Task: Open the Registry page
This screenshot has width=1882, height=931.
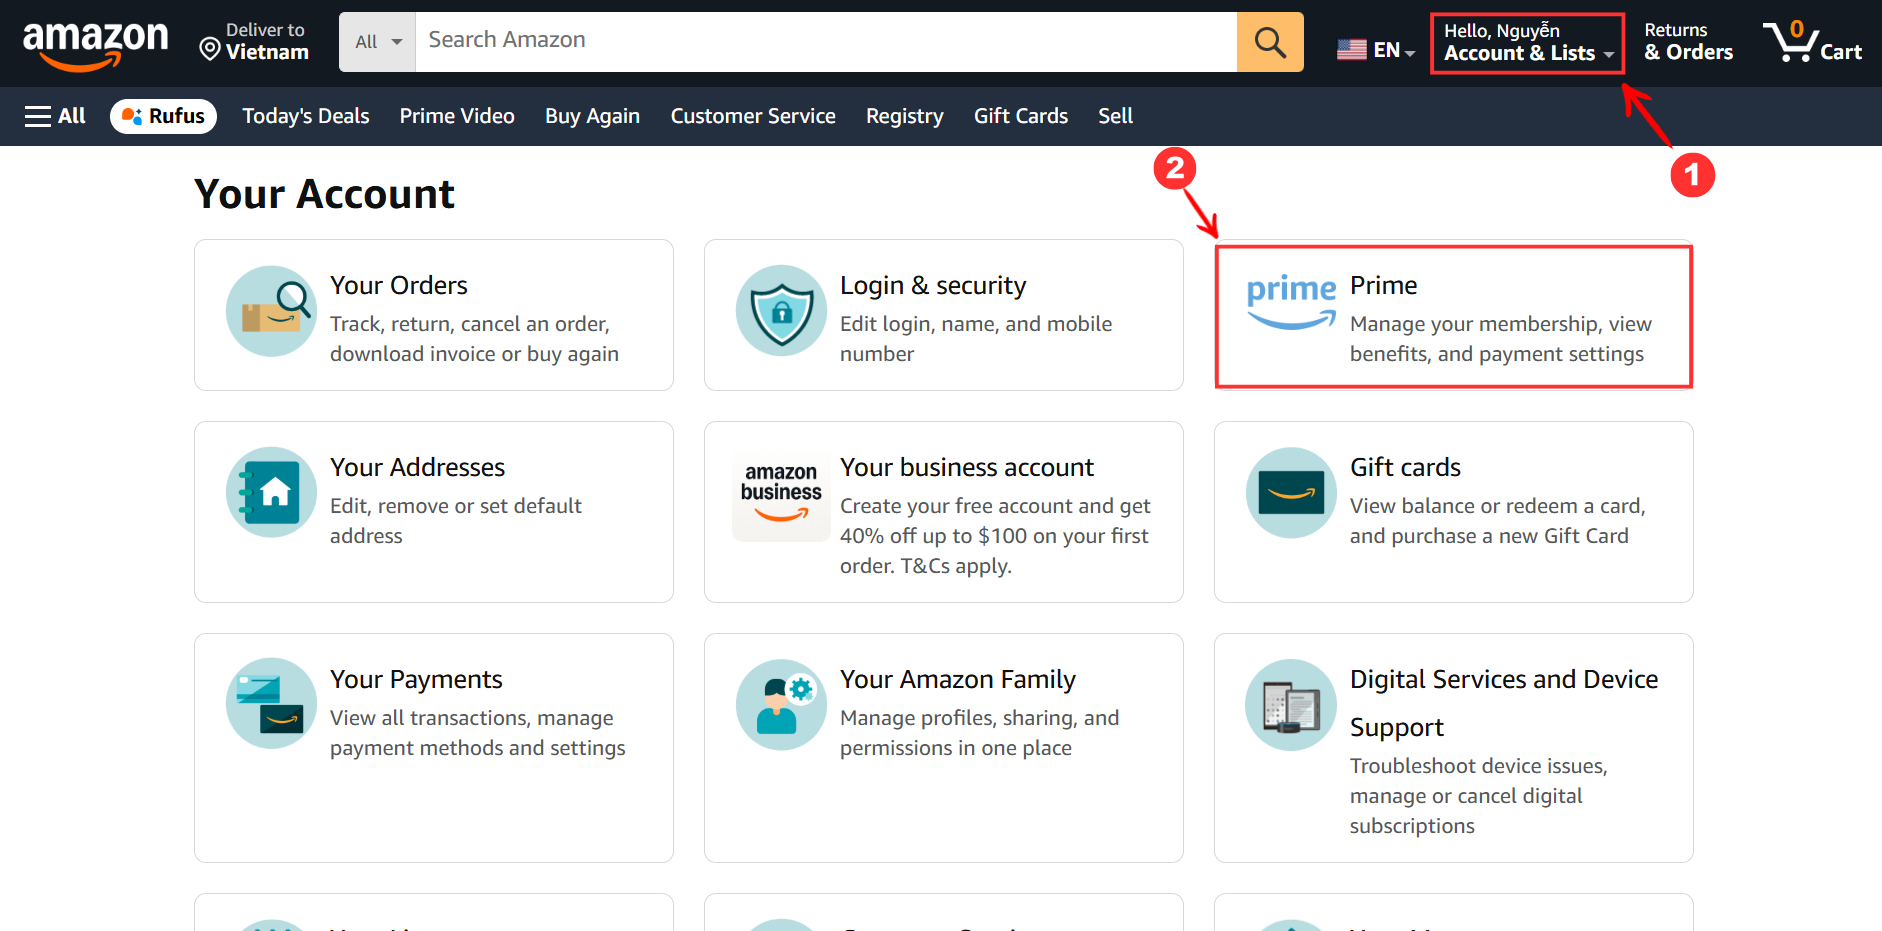Action: 905,116
